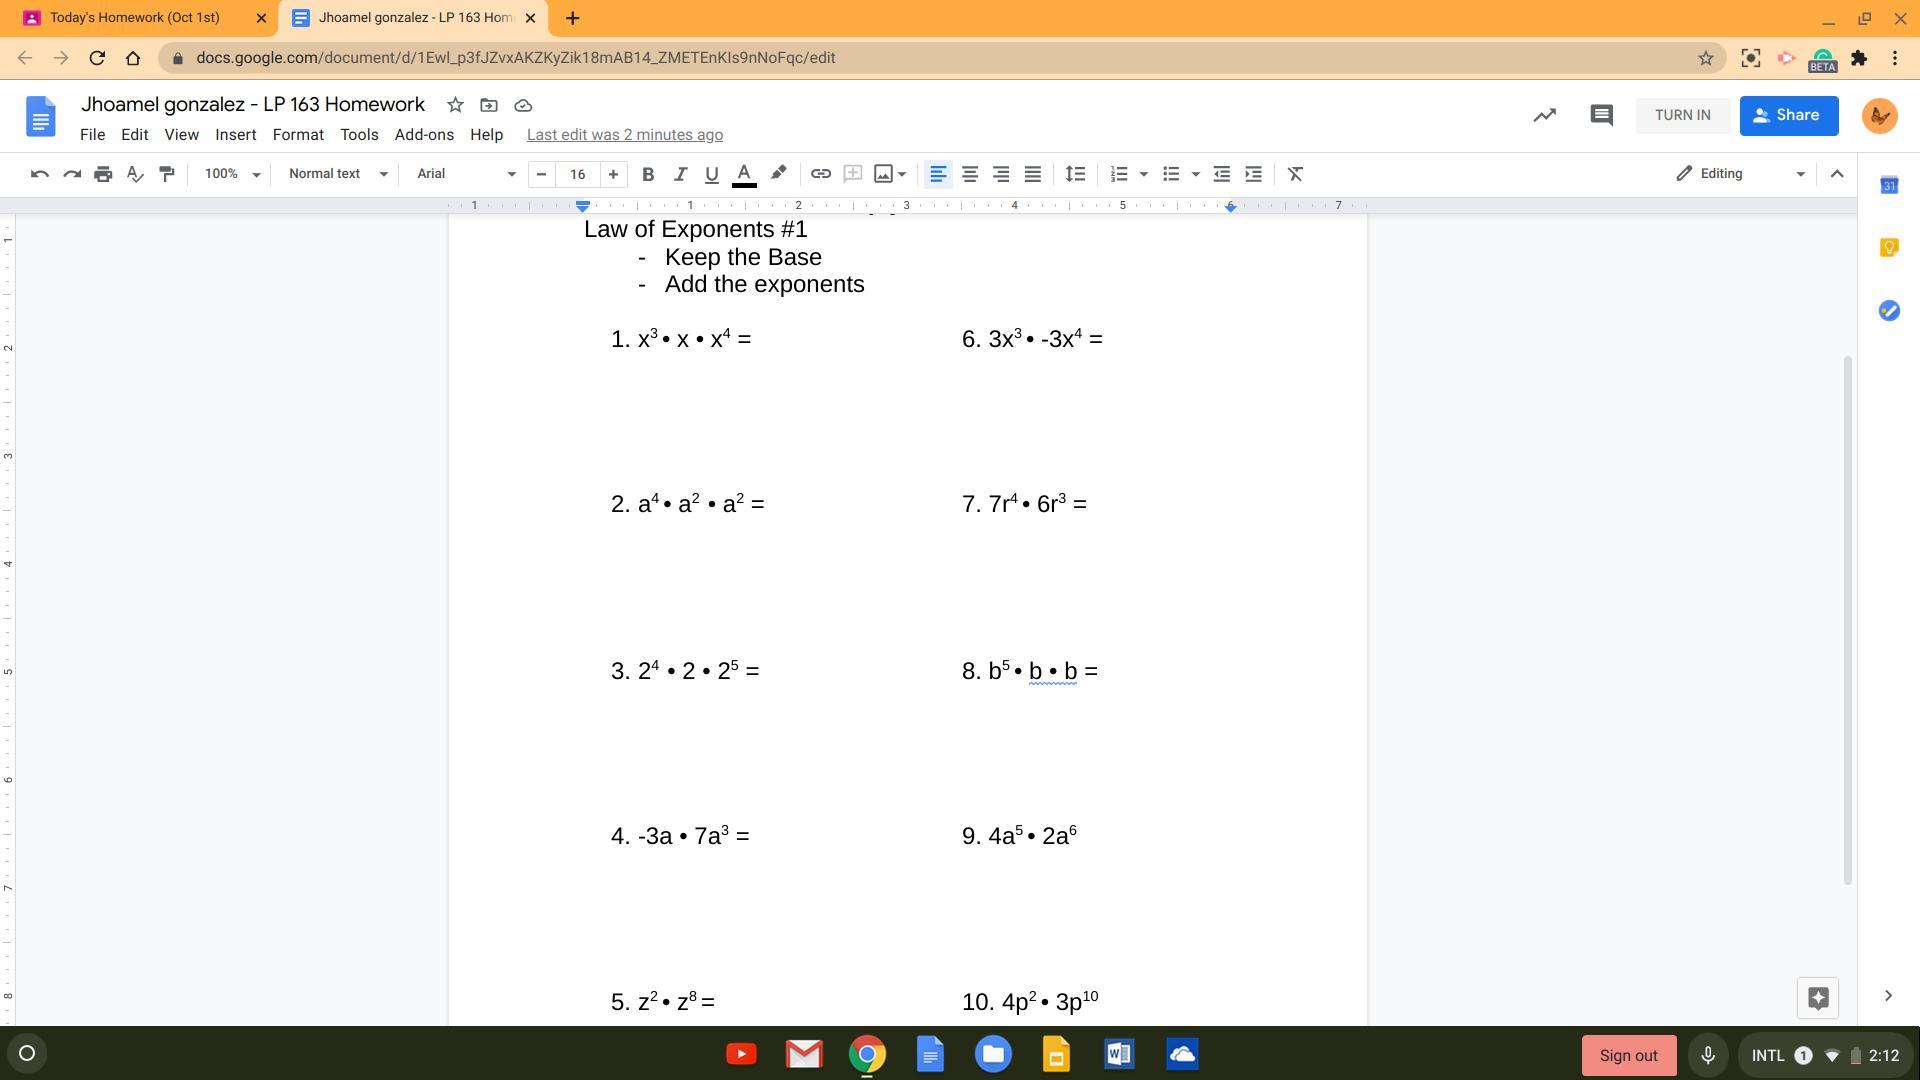
Task: Open the Format menu
Action: click(x=298, y=135)
